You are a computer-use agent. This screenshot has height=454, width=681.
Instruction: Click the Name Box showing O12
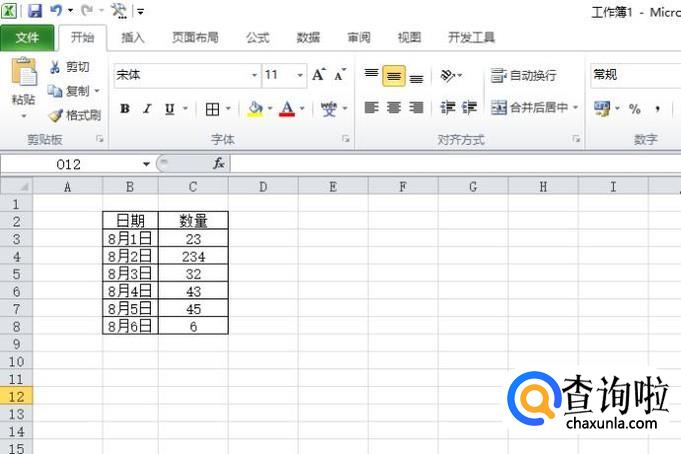70,163
